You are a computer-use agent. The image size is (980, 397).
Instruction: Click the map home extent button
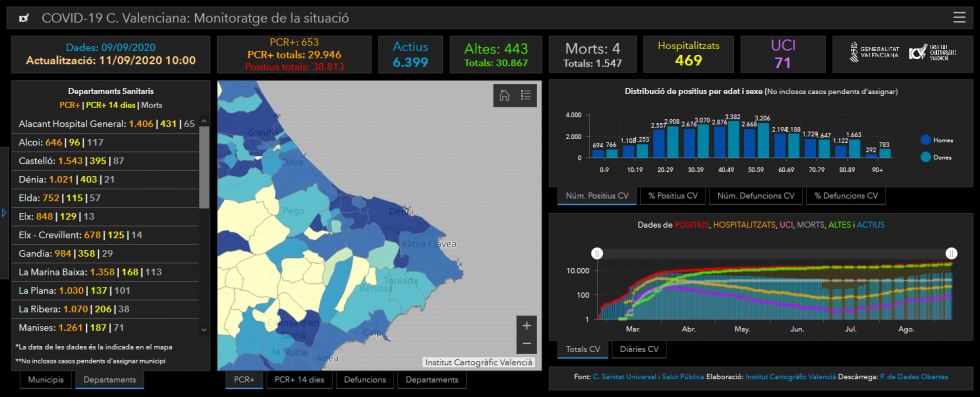pyautogui.click(x=504, y=96)
